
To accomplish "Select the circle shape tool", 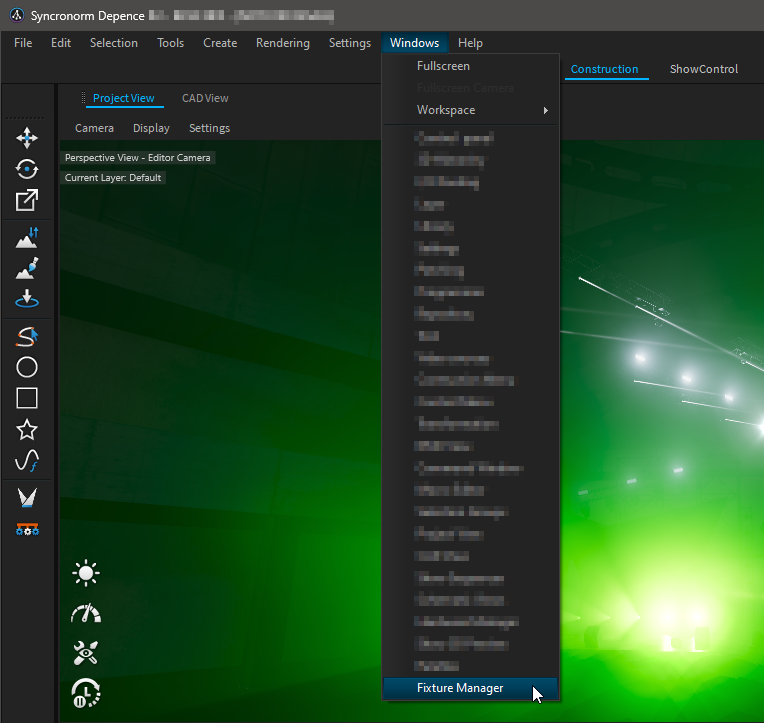I will click(x=27, y=367).
